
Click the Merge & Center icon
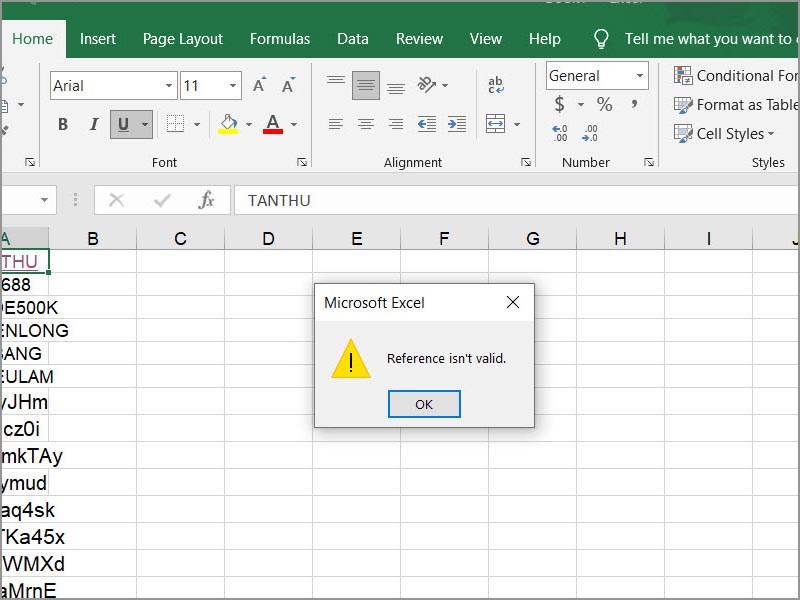(x=495, y=124)
